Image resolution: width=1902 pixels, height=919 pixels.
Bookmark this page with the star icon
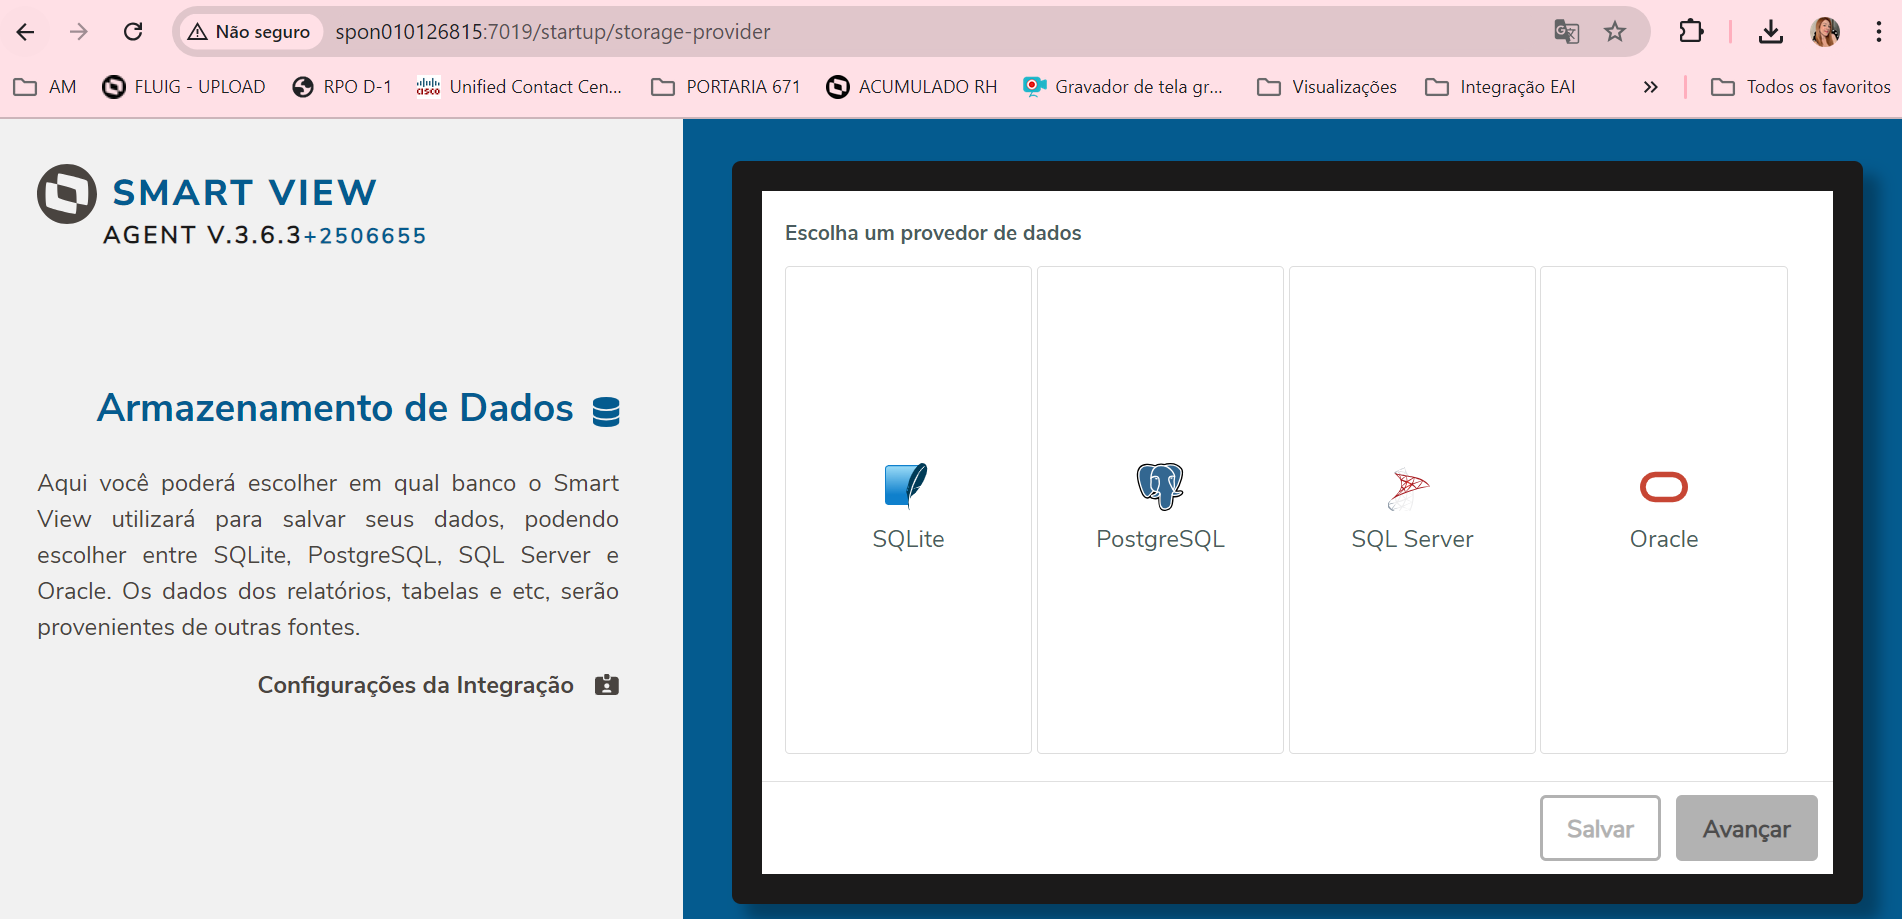pyautogui.click(x=1615, y=32)
